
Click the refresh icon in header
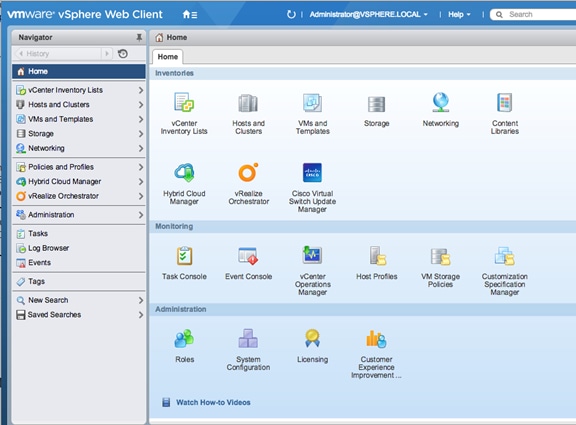pos(291,14)
